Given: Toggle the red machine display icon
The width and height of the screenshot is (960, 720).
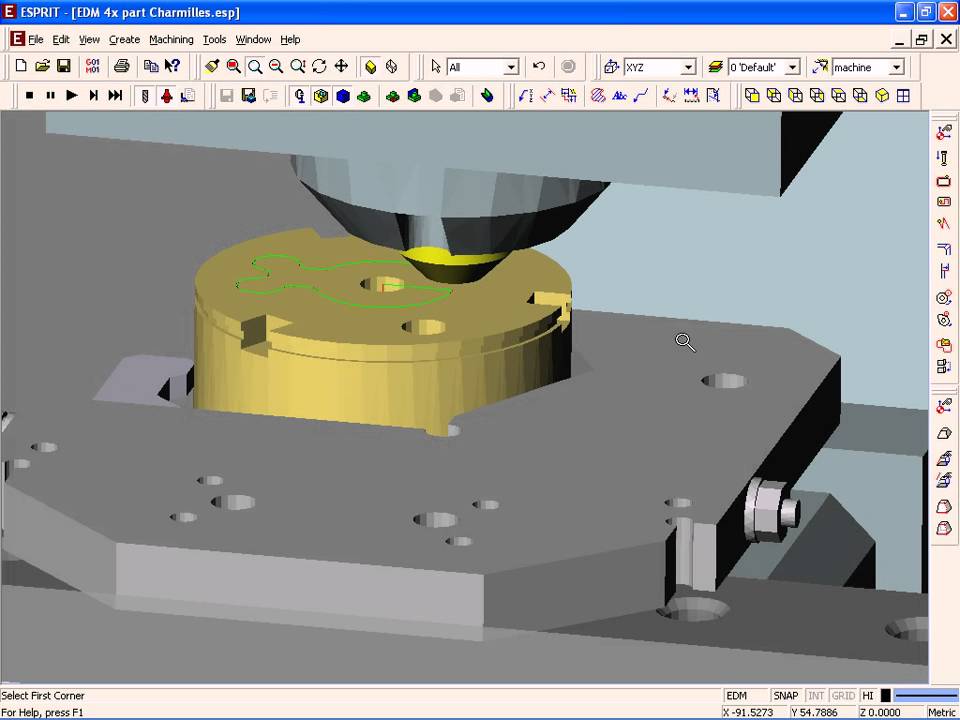Looking at the screenshot, I should [x=167, y=96].
